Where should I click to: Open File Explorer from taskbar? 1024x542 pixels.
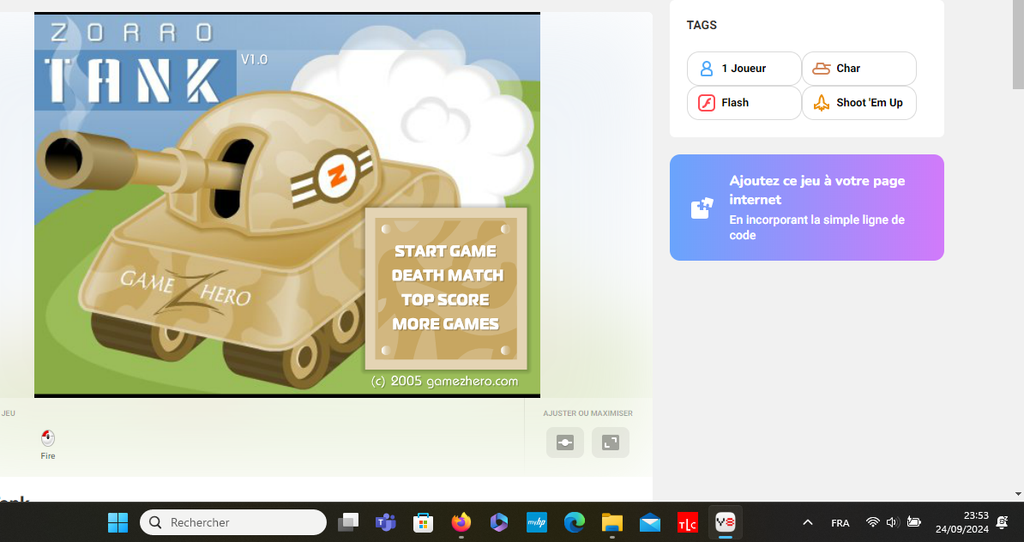612,522
